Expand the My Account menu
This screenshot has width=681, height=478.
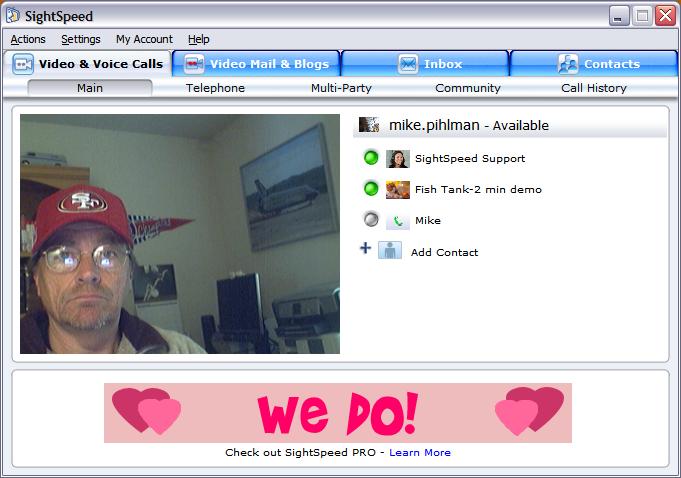144,39
